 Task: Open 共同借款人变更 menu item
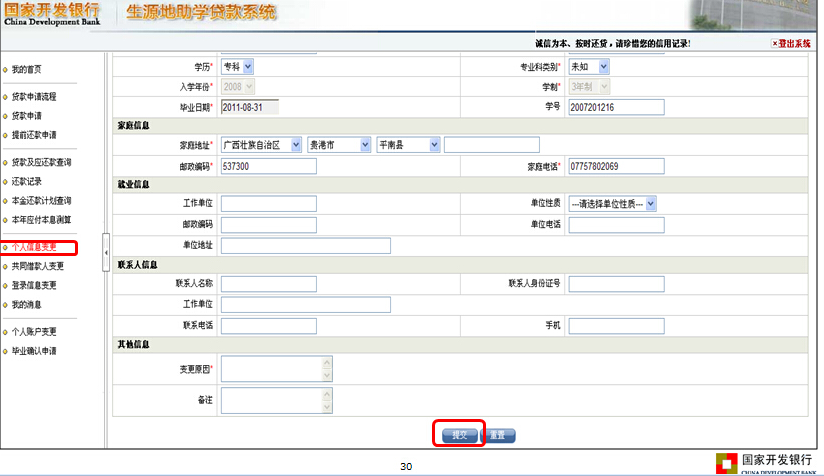click(37, 266)
